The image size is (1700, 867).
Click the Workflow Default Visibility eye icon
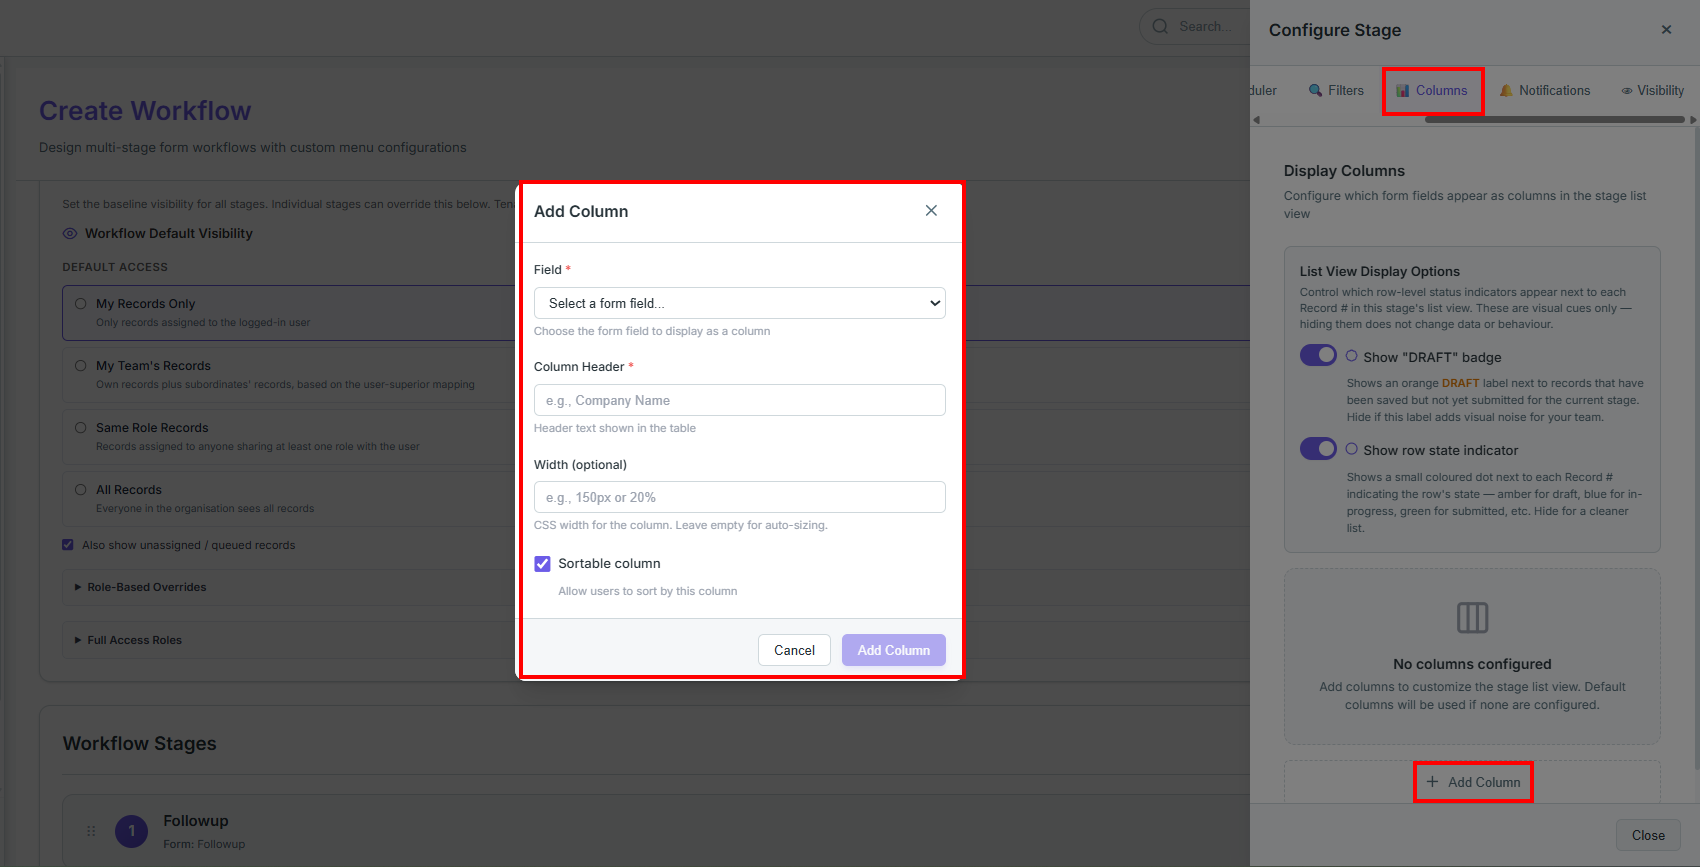point(70,233)
